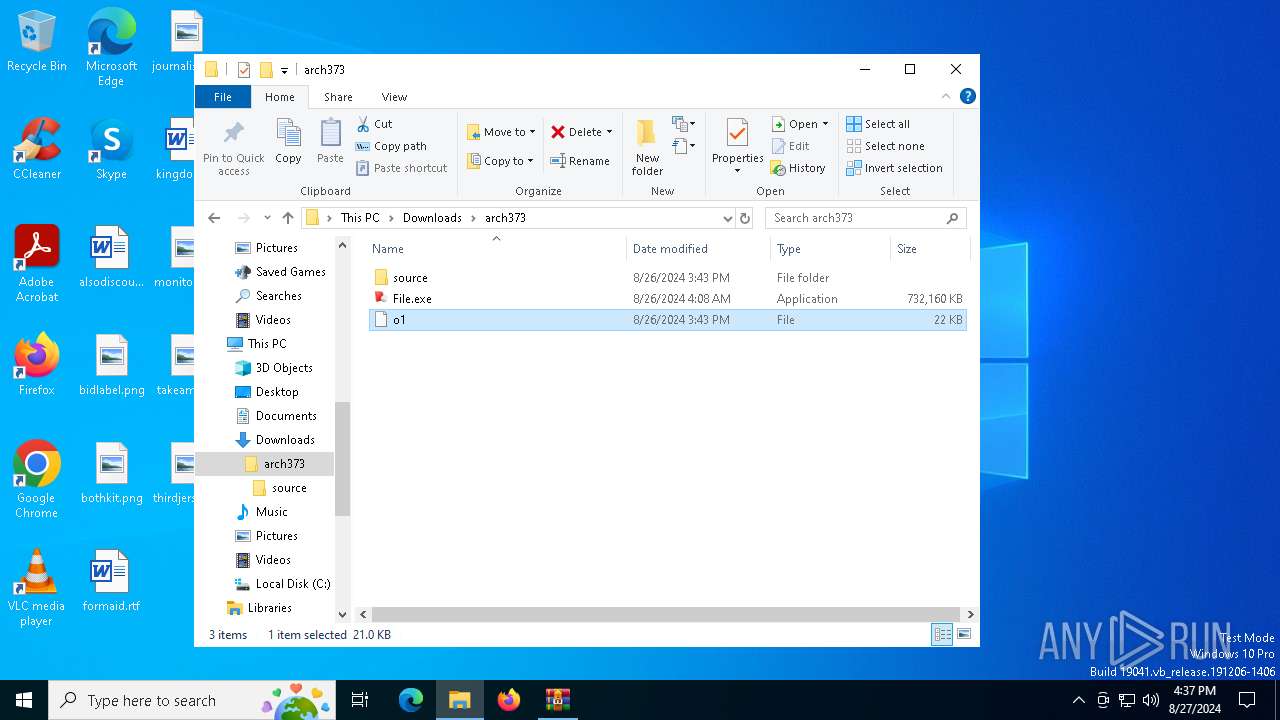Click Paste shortcut option
Screen dimensions: 1280x720
click(x=401, y=168)
